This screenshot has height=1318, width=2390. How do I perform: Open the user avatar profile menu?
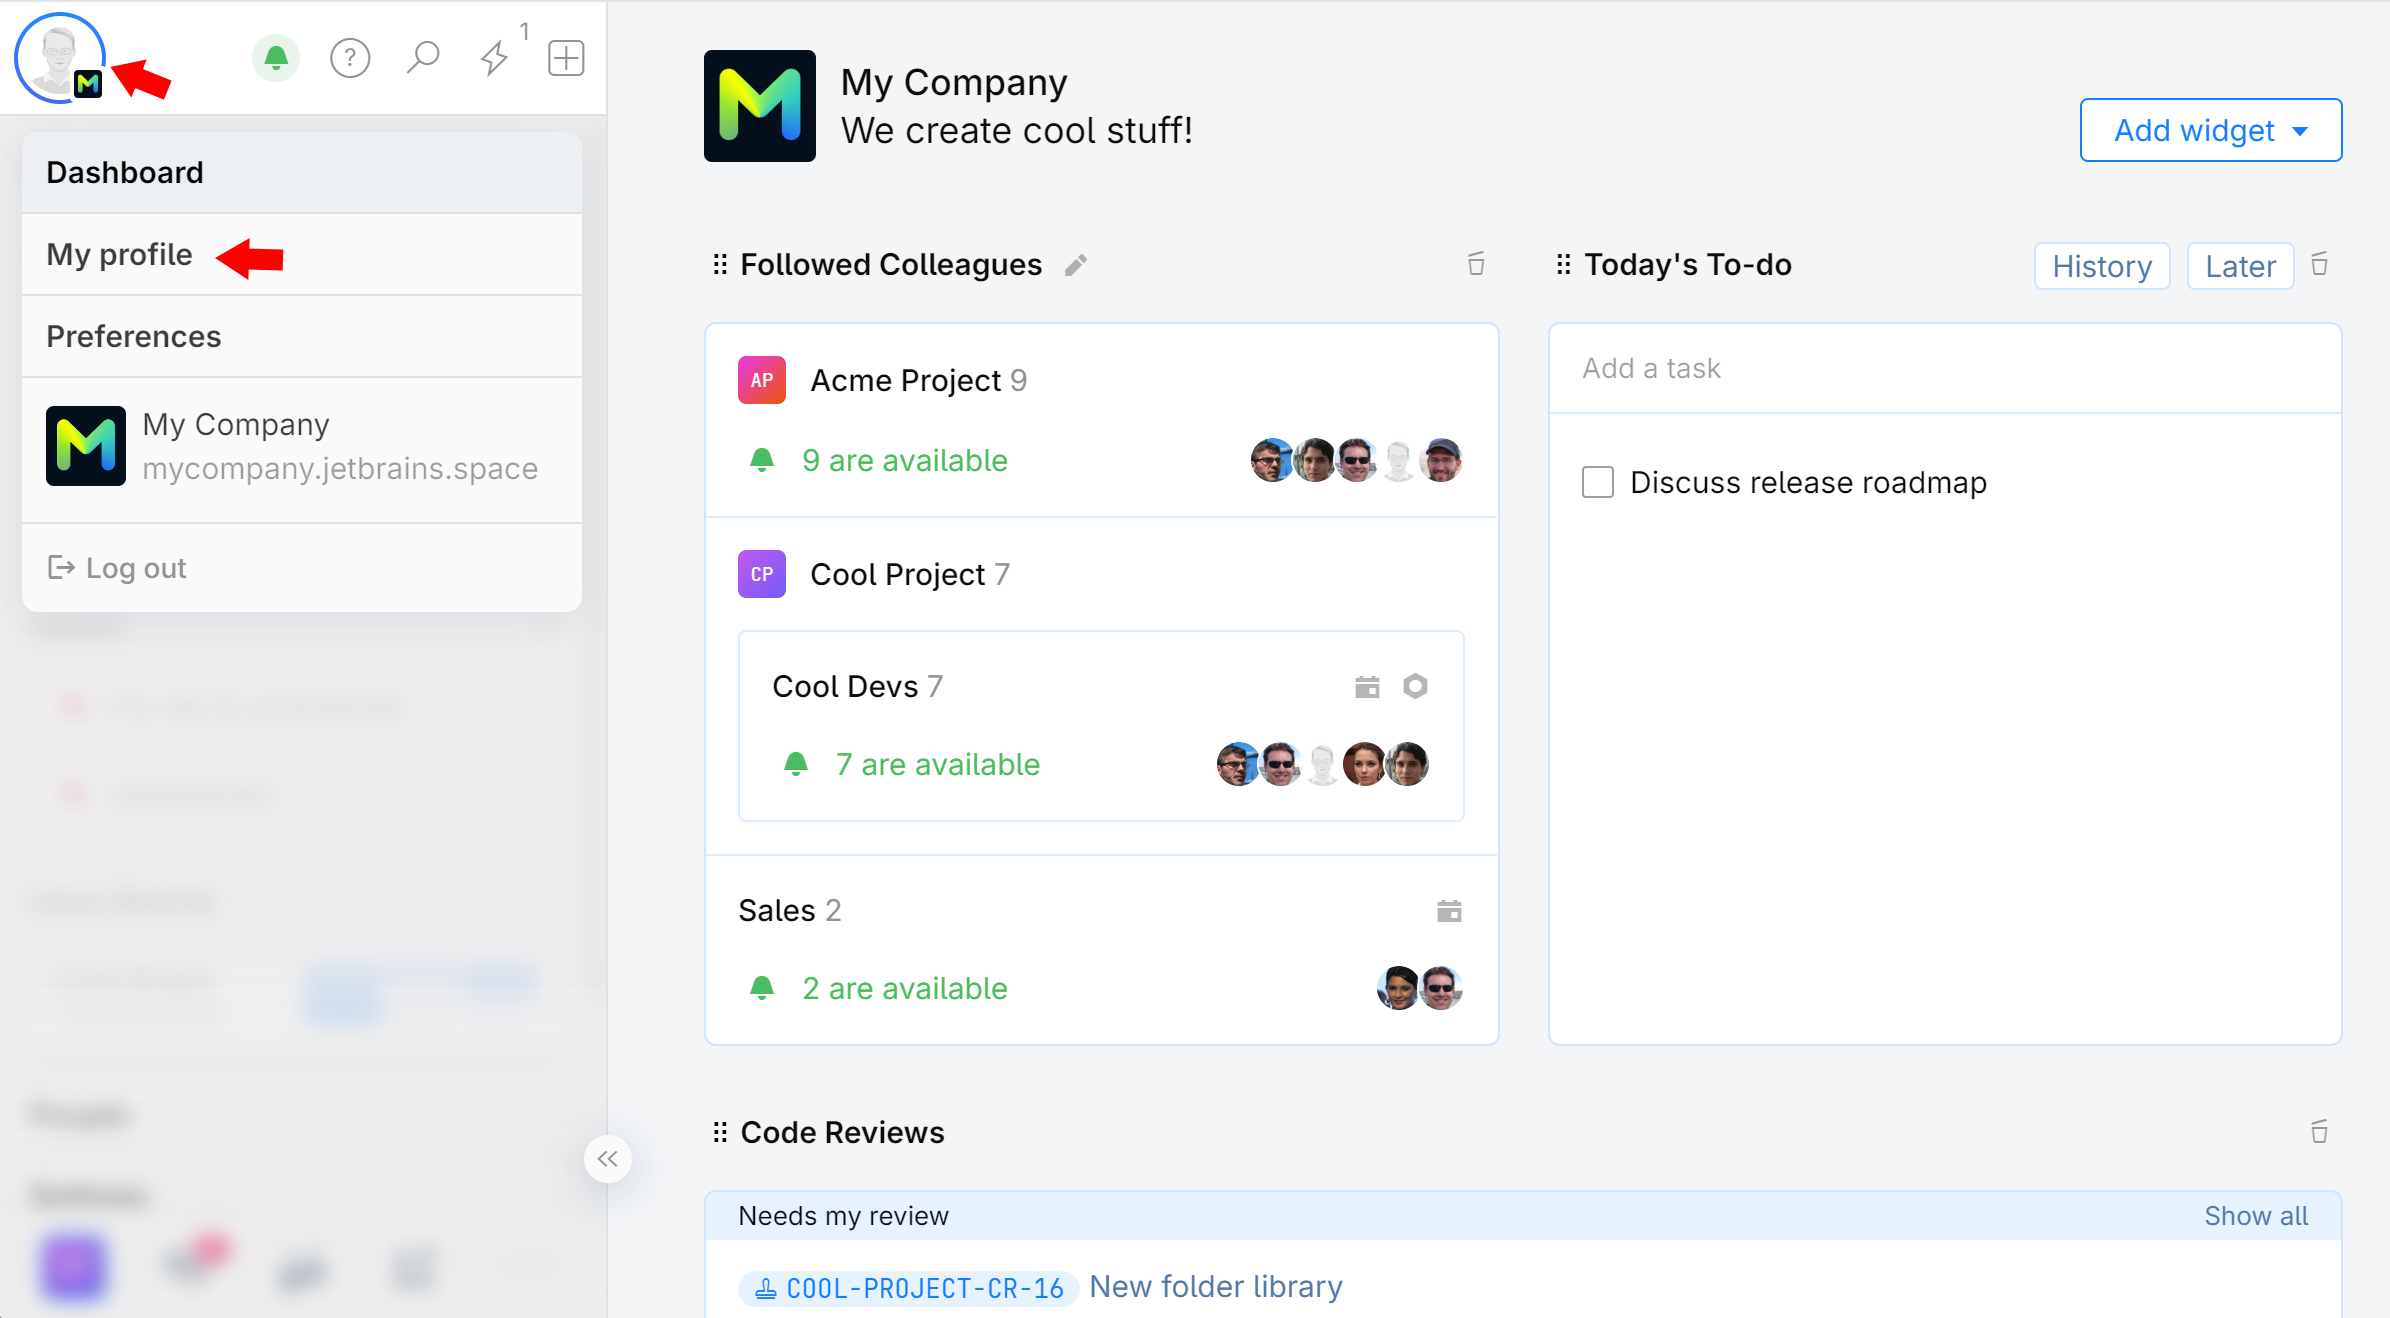click(x=59, y=58)
